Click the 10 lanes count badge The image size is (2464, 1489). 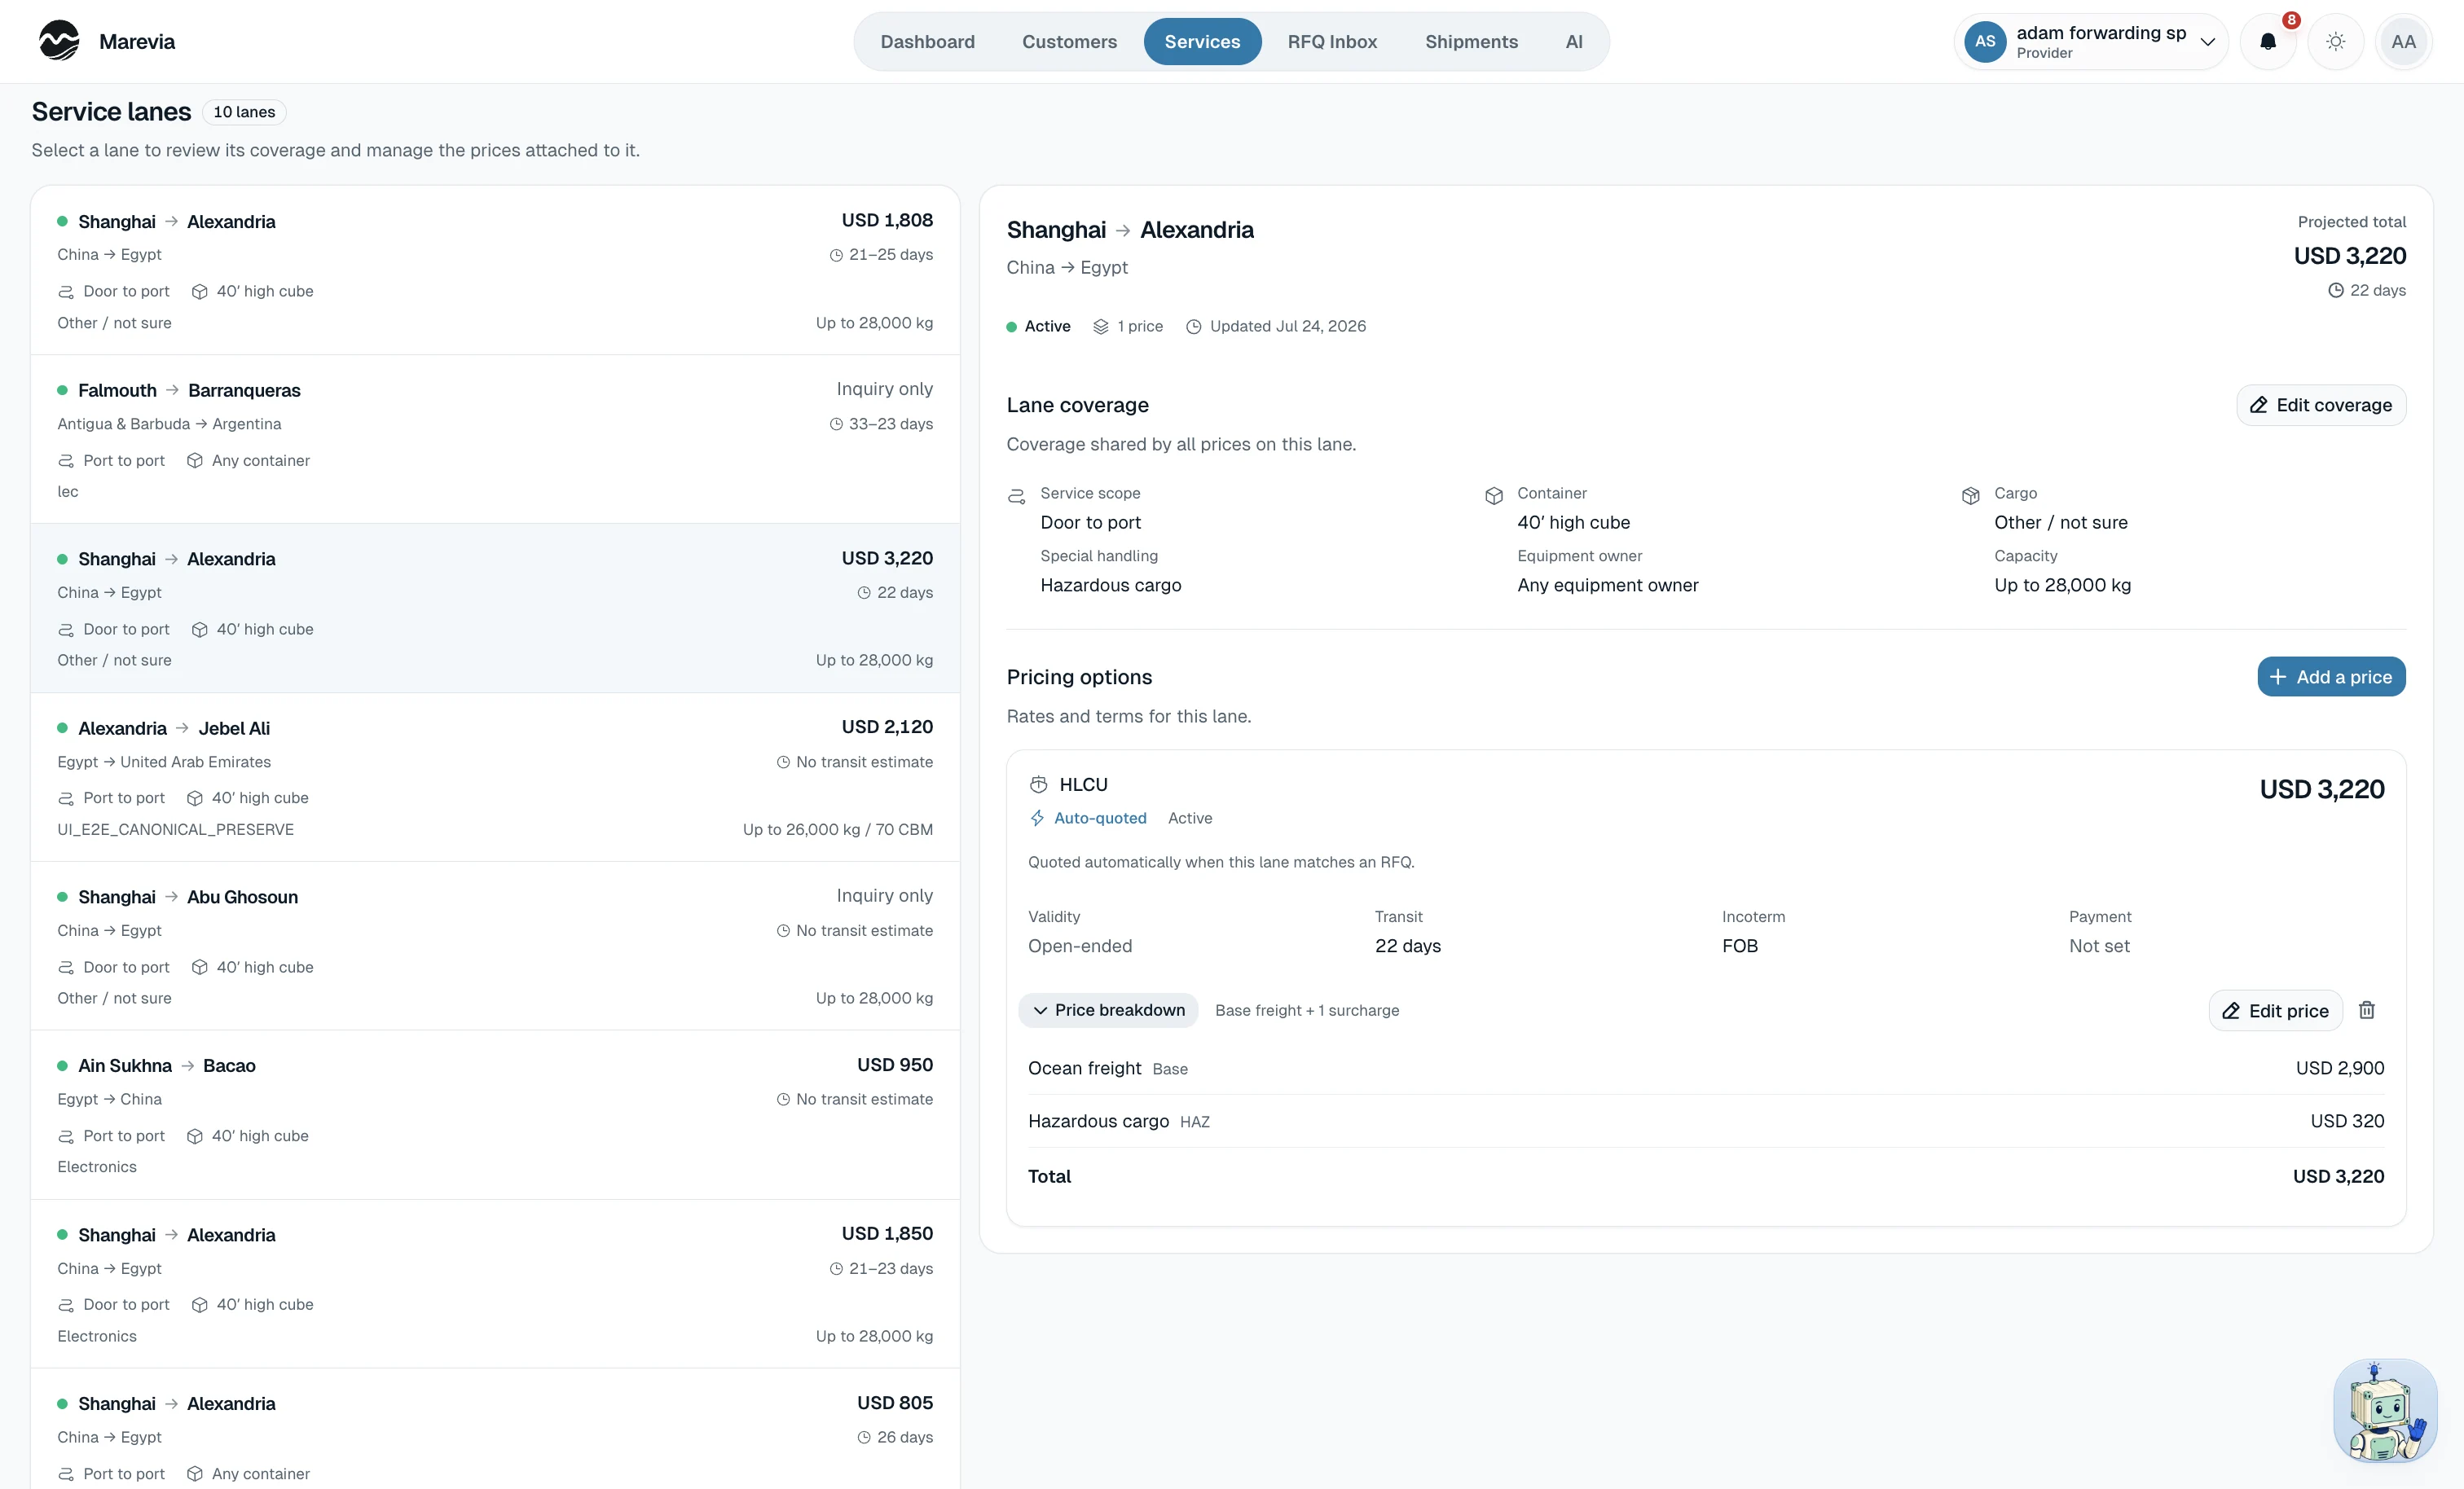pos(244,112)
